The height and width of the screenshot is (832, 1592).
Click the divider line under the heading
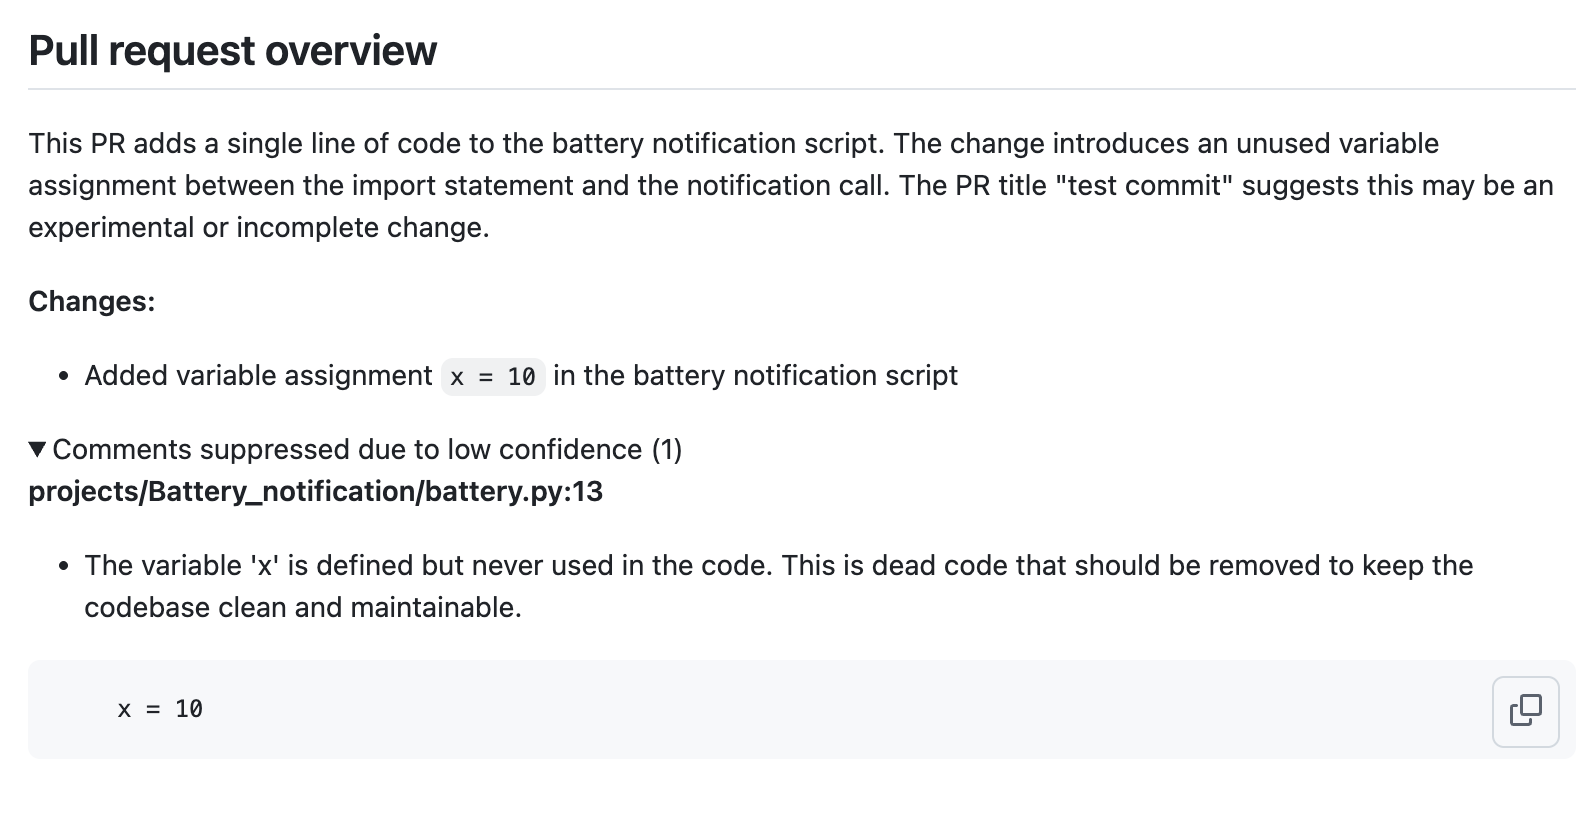tap(800, 89)
